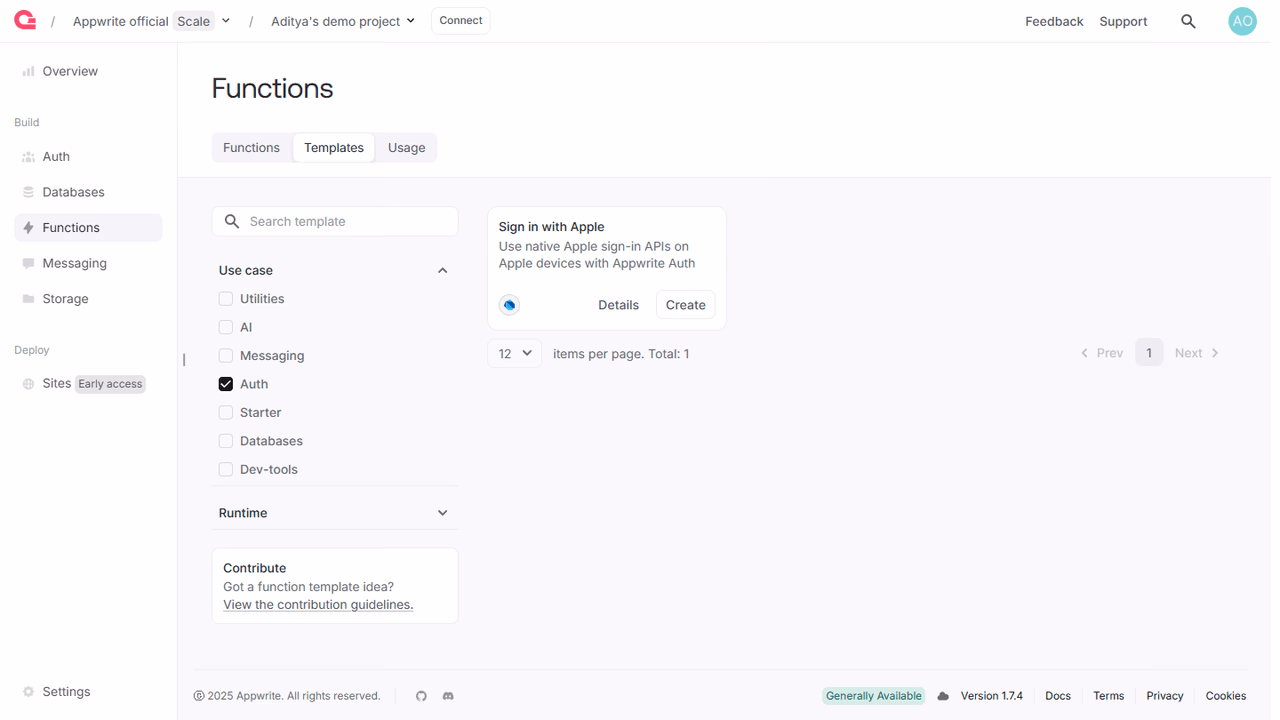Click the Storage folder icon in sidebar
Screen dimensions: 1280x720
point(28,299)
